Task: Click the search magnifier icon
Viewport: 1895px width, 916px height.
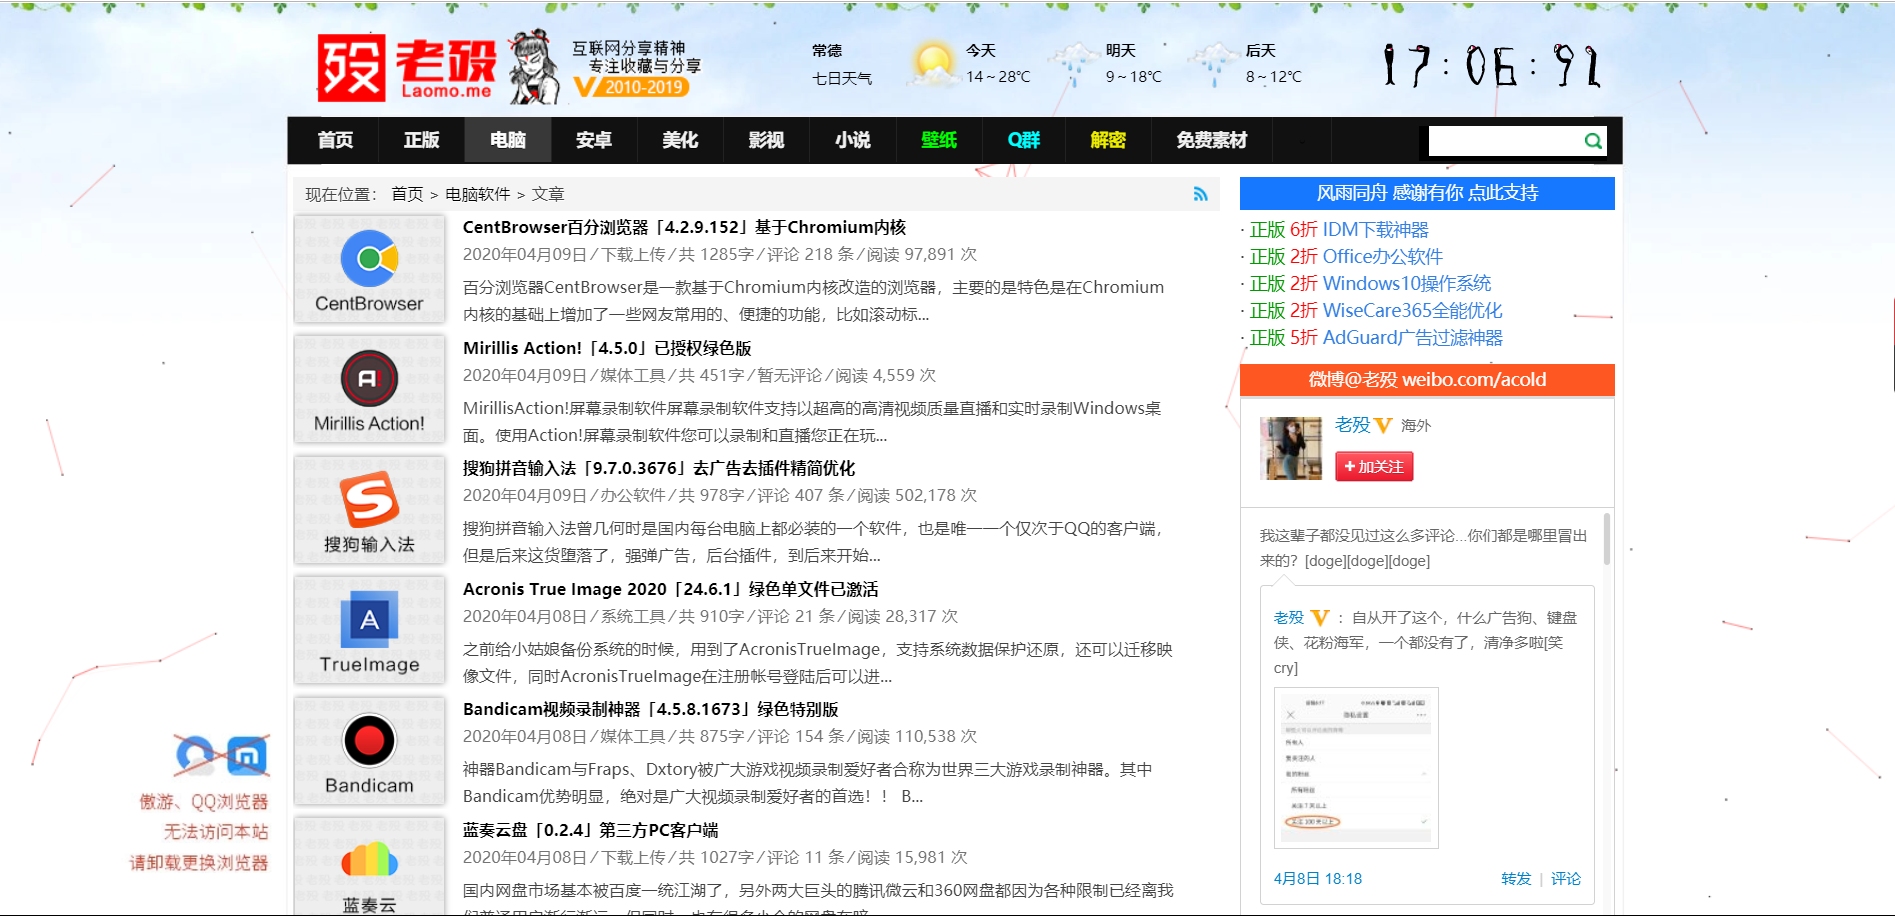Action: (1593, 141)
